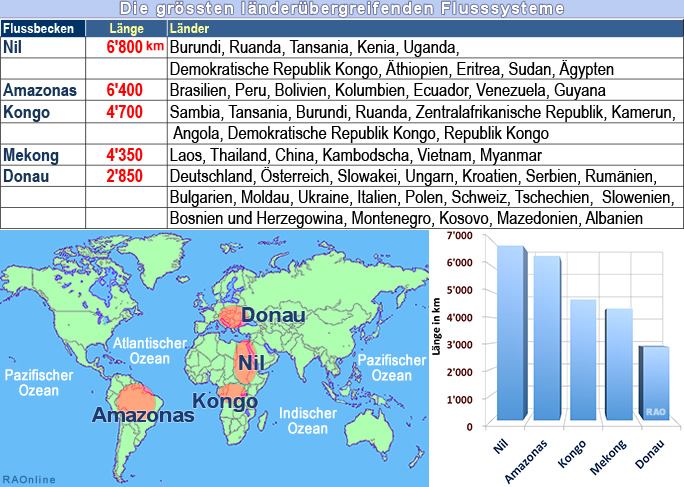Click the 3'000 axis tick label
Screen dimensions: 684x487
point(460,345)
